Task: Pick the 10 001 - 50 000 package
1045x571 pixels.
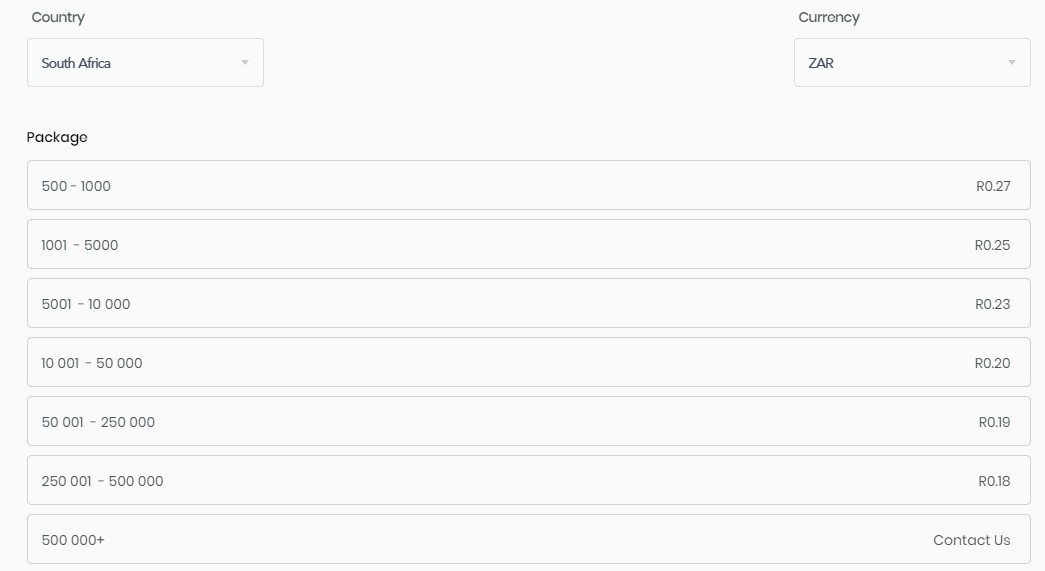Action: click(528, 362)
